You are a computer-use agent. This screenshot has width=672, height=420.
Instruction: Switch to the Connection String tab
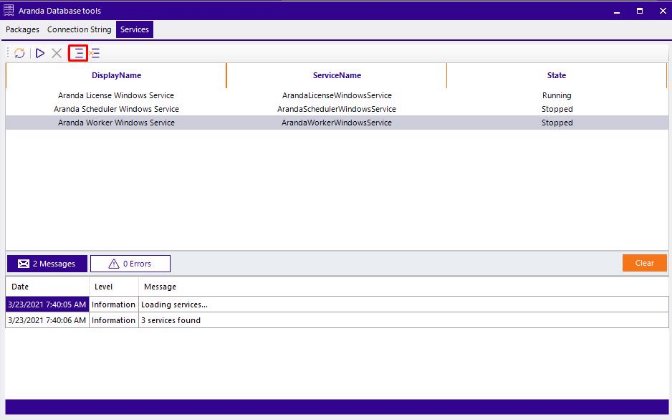[x=79, y=30]
